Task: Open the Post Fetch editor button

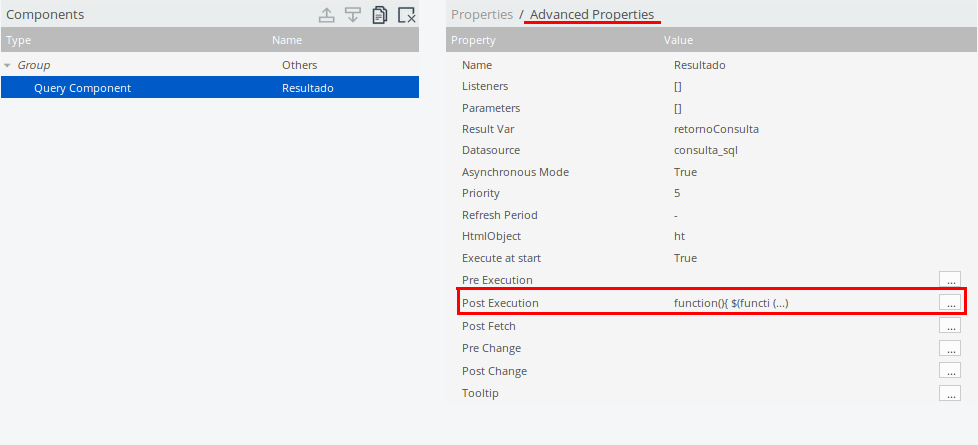Action: (950, 325)
